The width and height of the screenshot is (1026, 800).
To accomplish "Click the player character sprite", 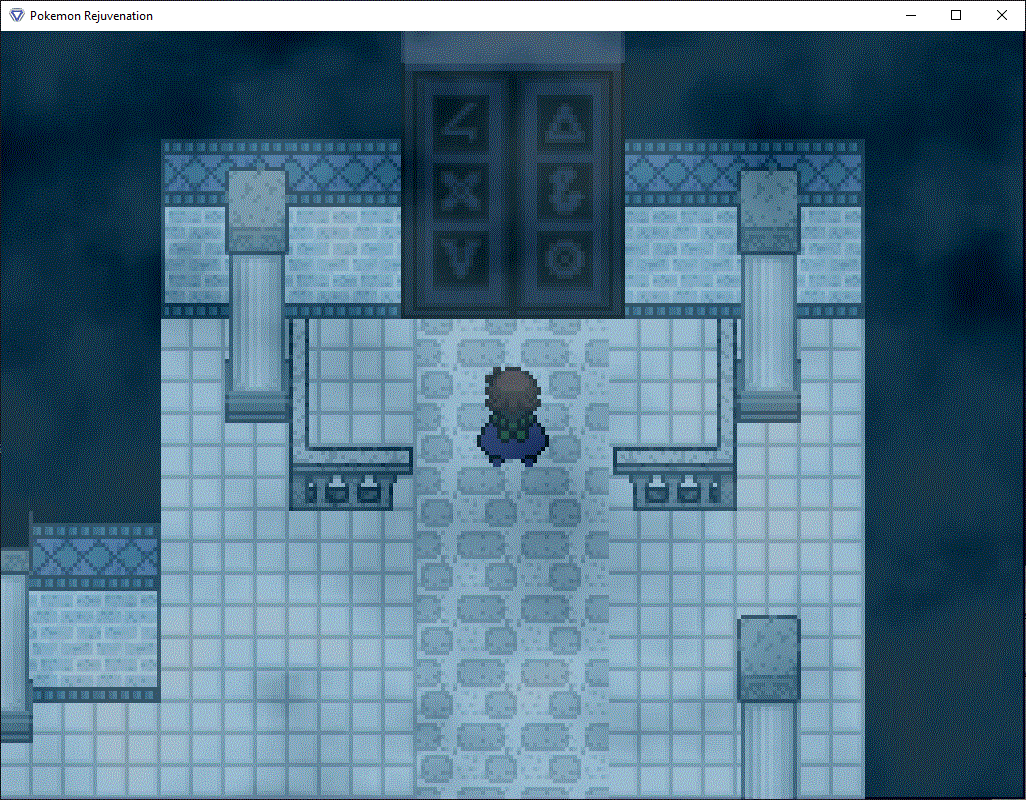I will pos(513,417).
